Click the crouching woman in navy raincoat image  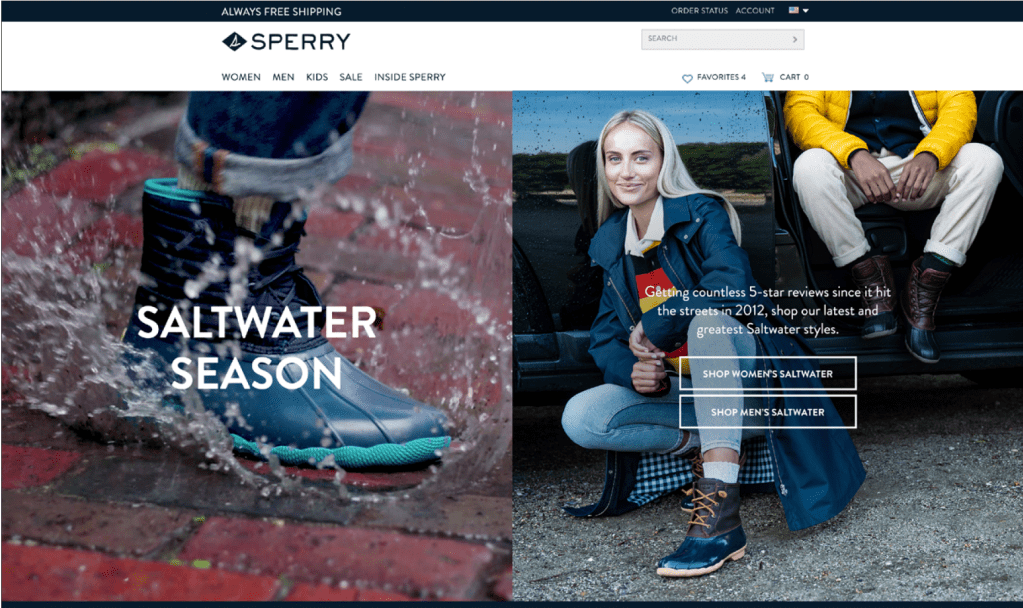pos(768,346)
